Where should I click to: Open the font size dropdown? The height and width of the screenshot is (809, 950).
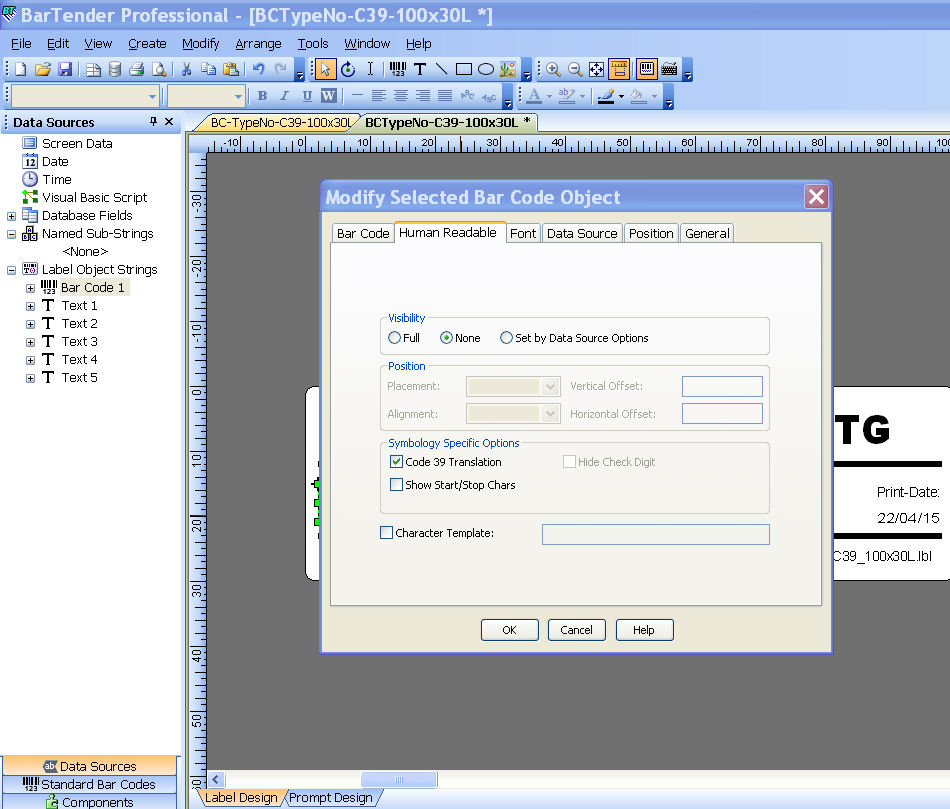pos(238,96)
